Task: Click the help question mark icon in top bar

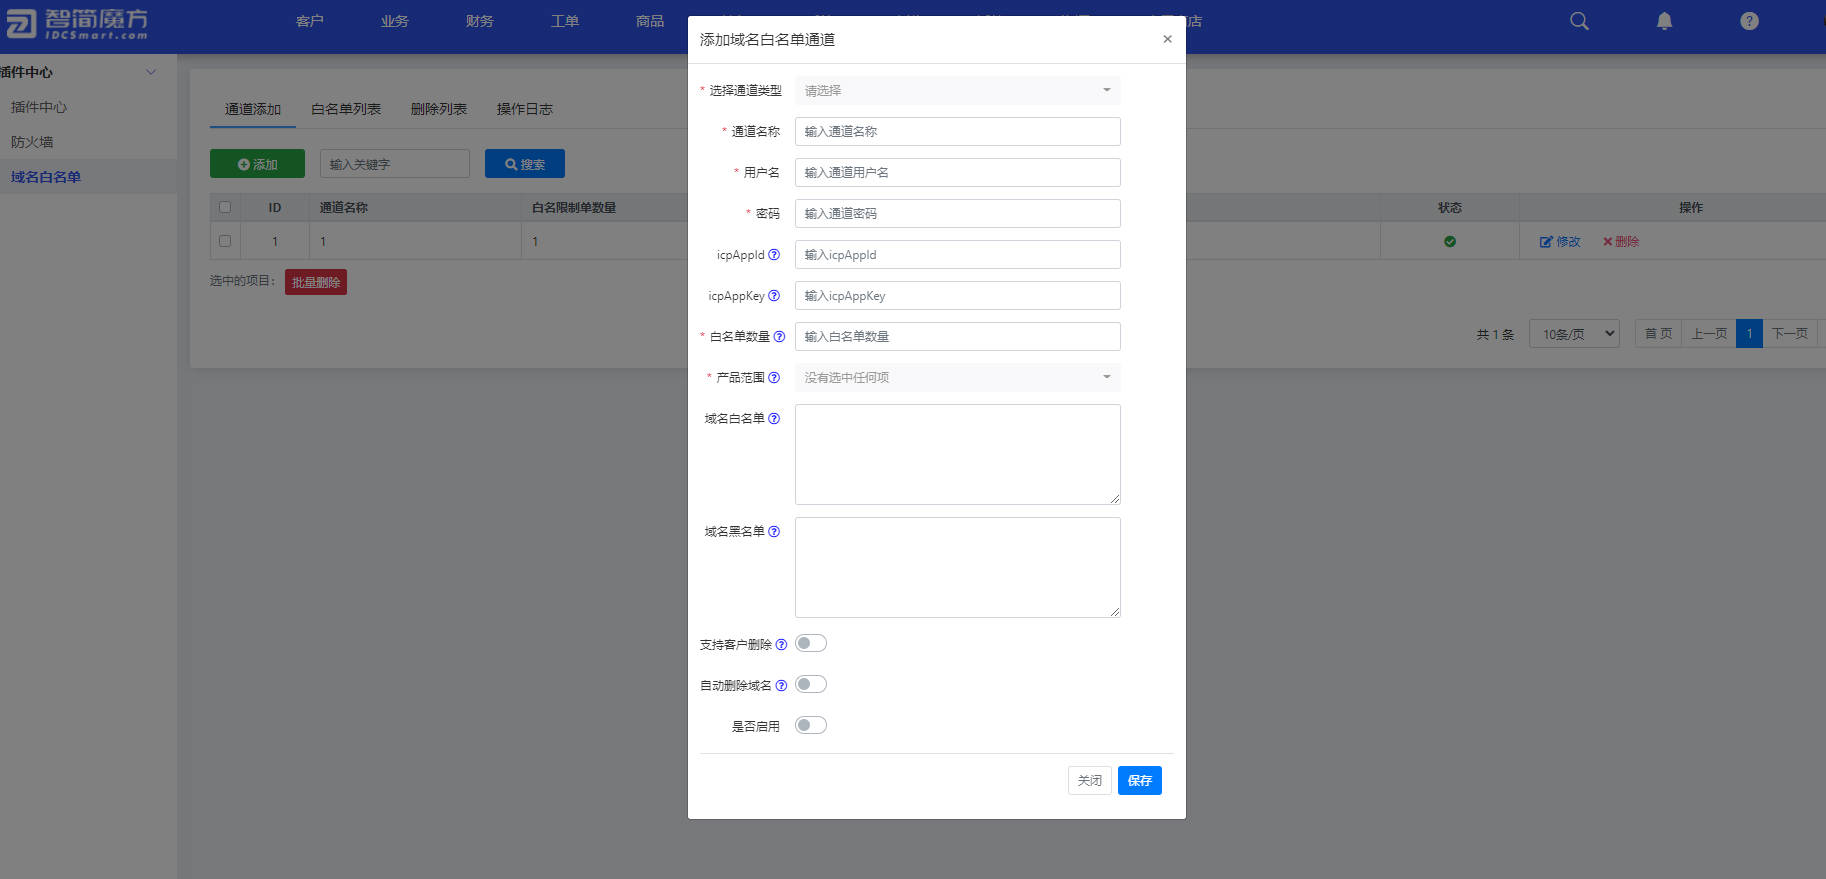Action: (1749, 21)
